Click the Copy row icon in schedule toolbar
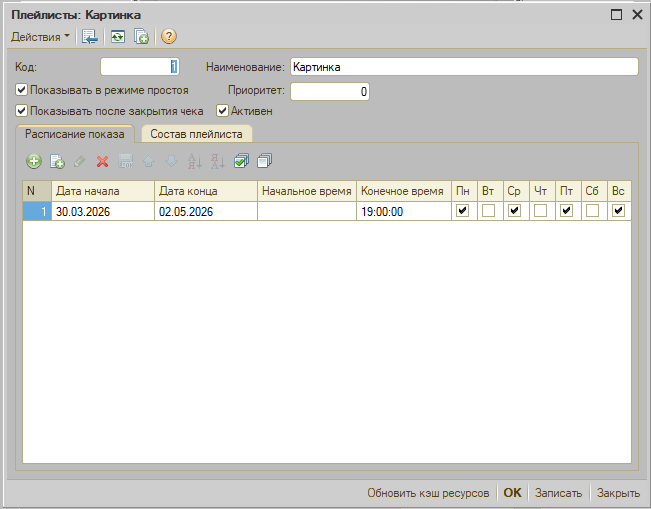This screenshot has width=651, height=509. 57,161
